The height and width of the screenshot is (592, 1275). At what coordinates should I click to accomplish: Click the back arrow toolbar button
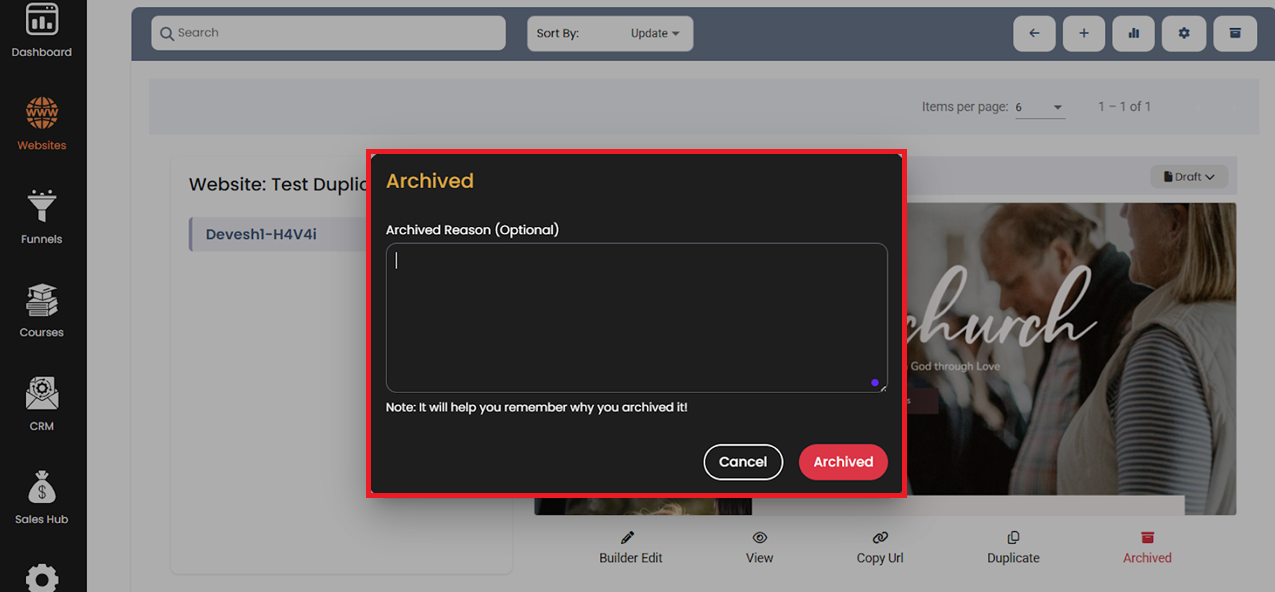tap(1034, 33)
